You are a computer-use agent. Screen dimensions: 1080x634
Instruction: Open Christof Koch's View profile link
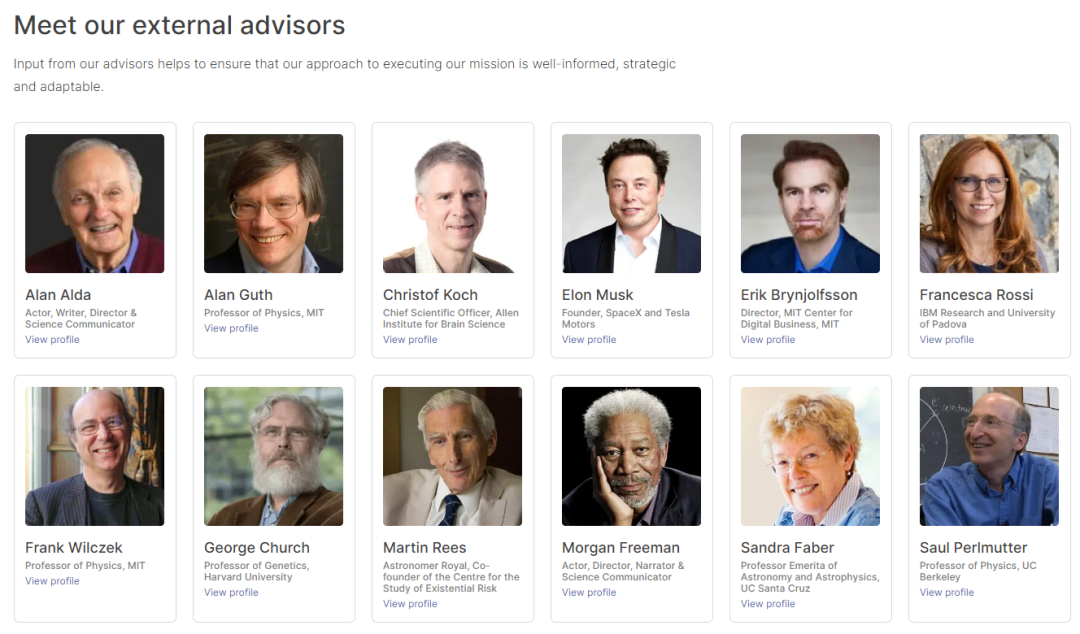click(x=410, y=340)
